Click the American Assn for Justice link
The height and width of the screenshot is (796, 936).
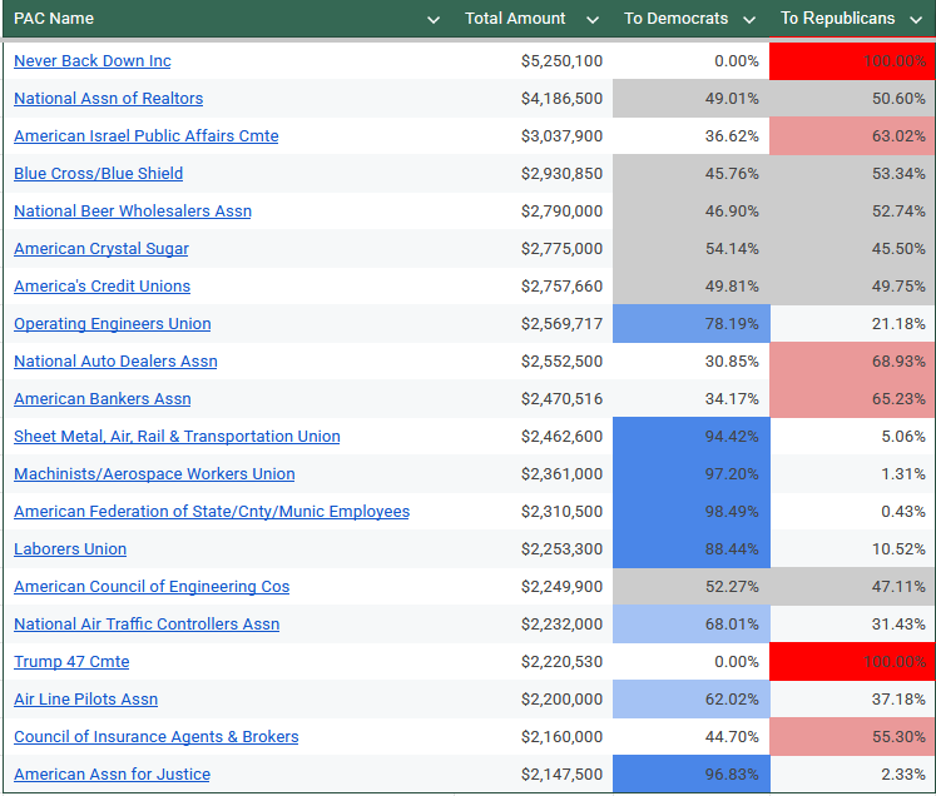tap(112, 775)
